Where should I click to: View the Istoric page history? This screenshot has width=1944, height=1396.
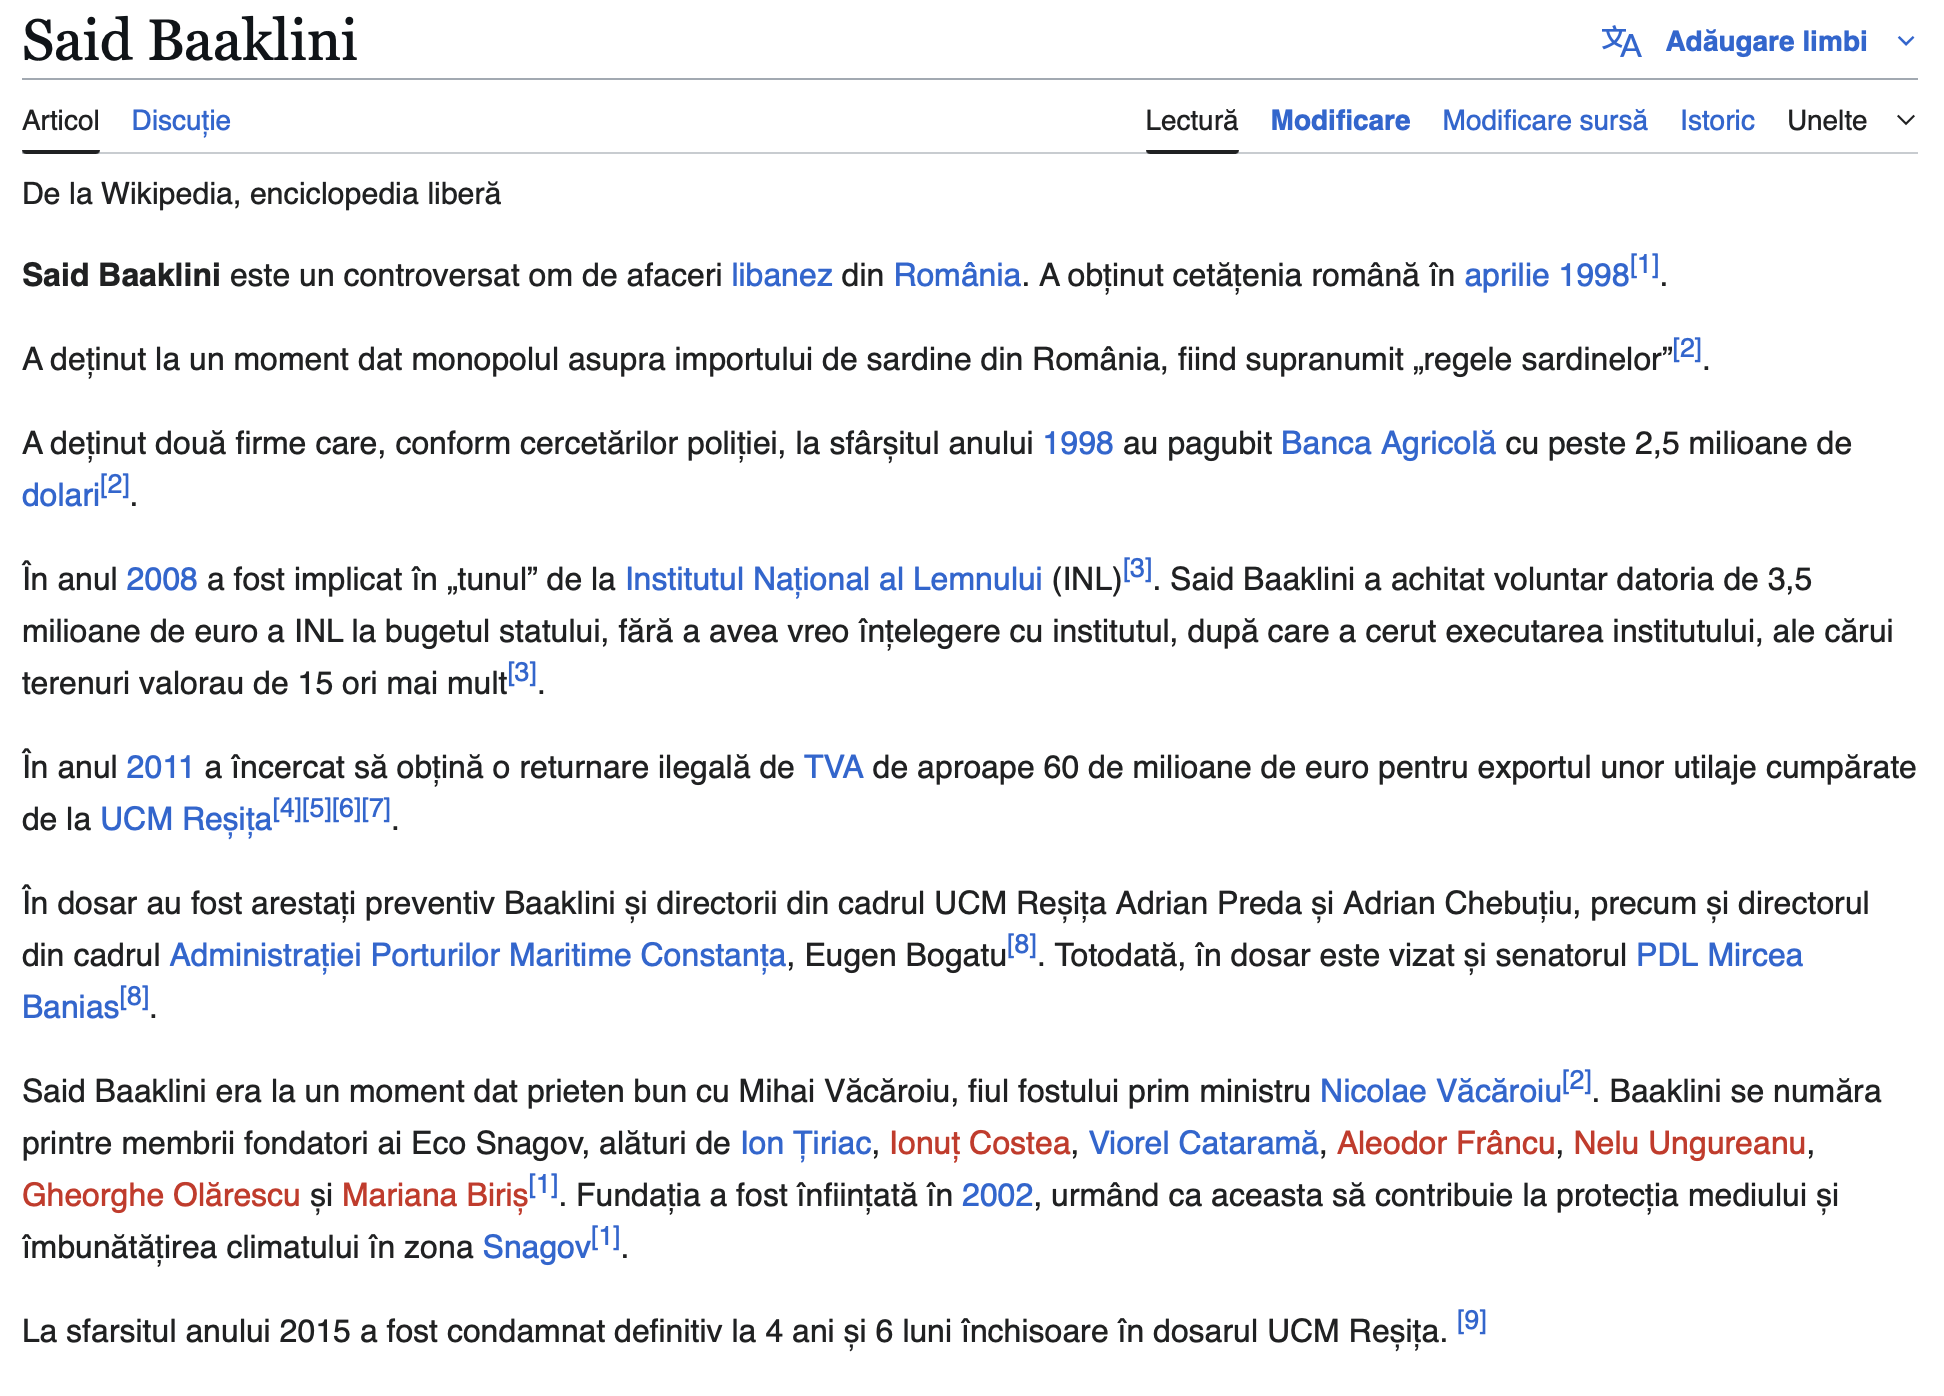1717,121
